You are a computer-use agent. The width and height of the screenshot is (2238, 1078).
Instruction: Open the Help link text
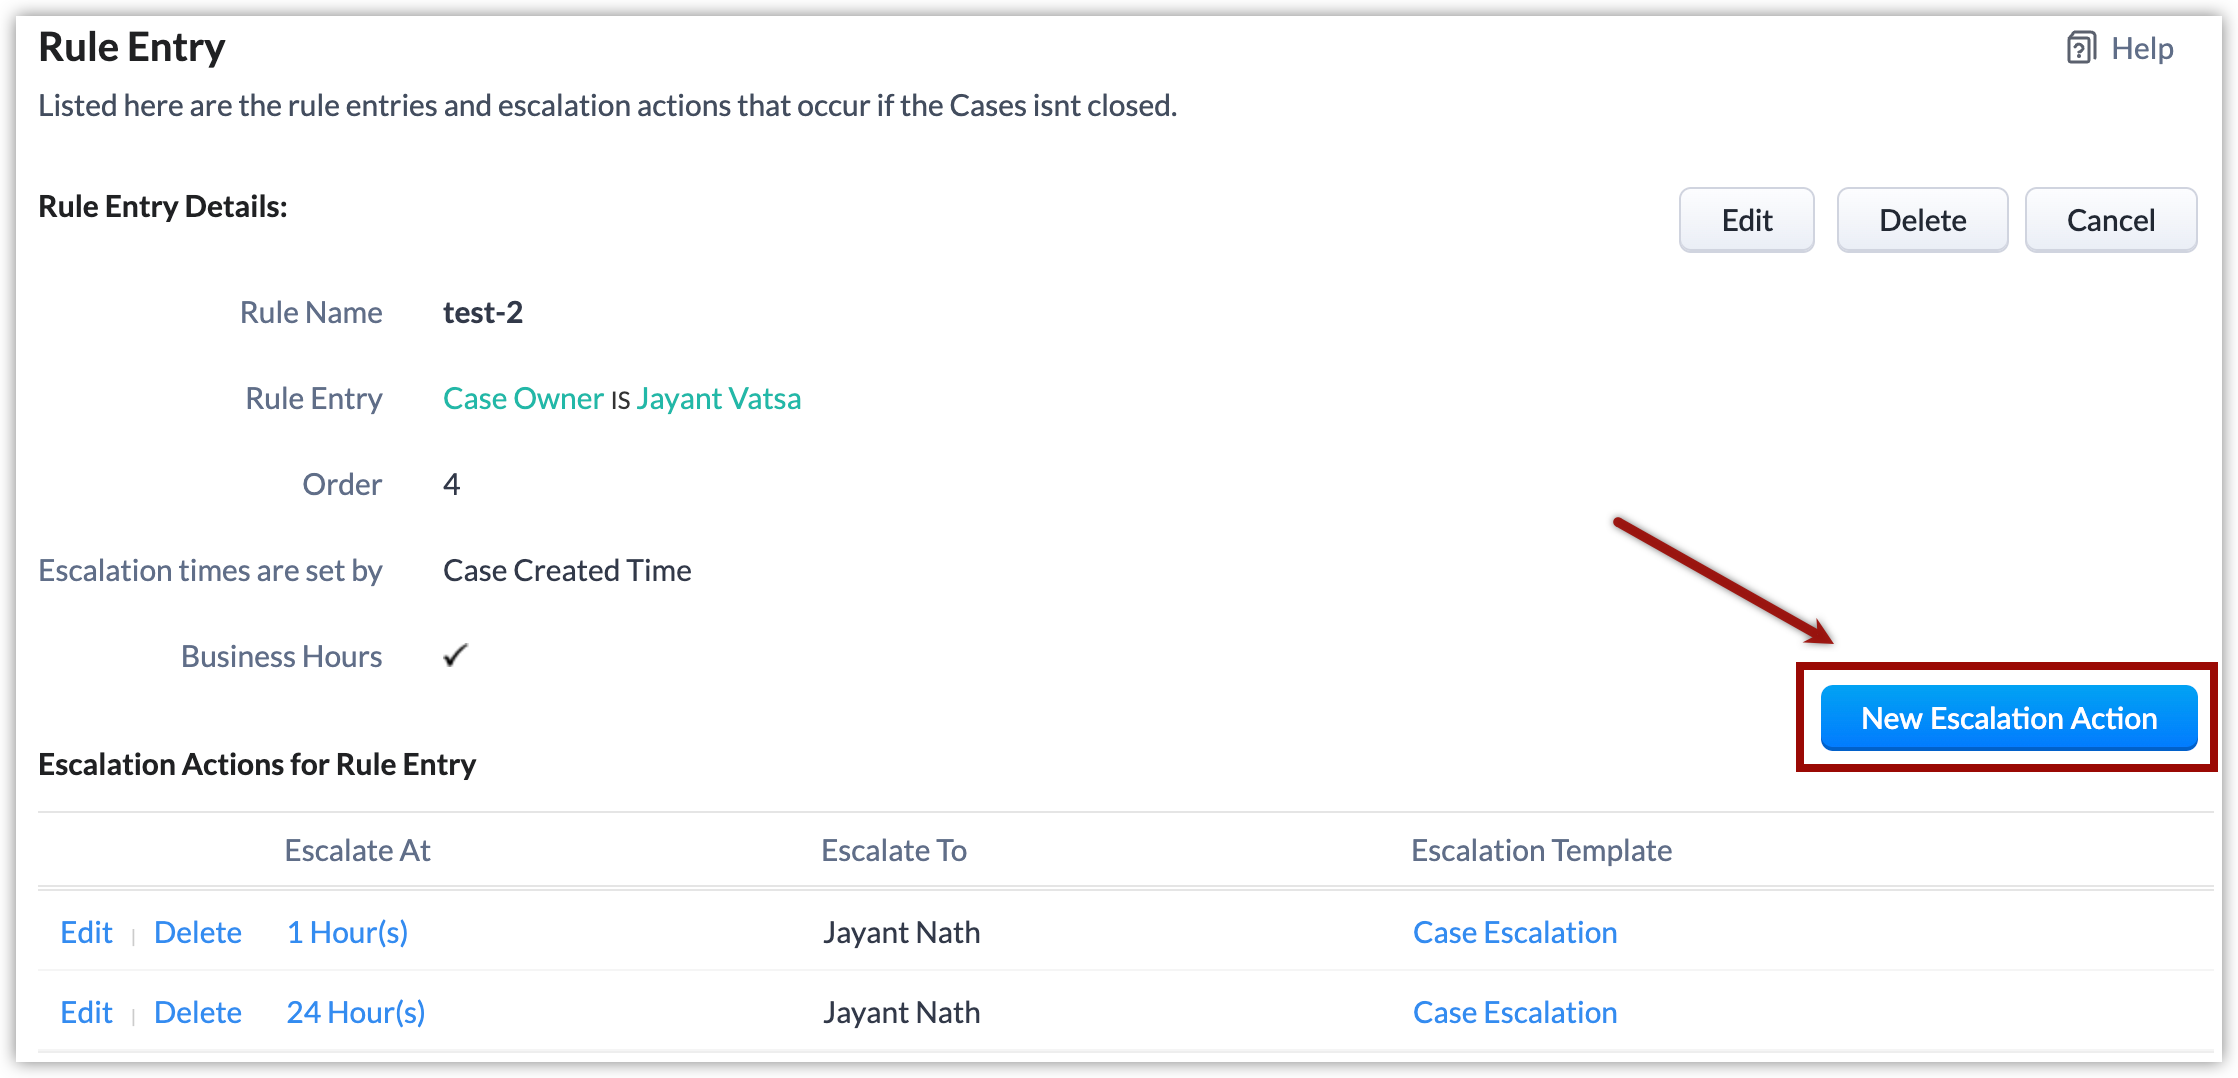click(2142, 48)
